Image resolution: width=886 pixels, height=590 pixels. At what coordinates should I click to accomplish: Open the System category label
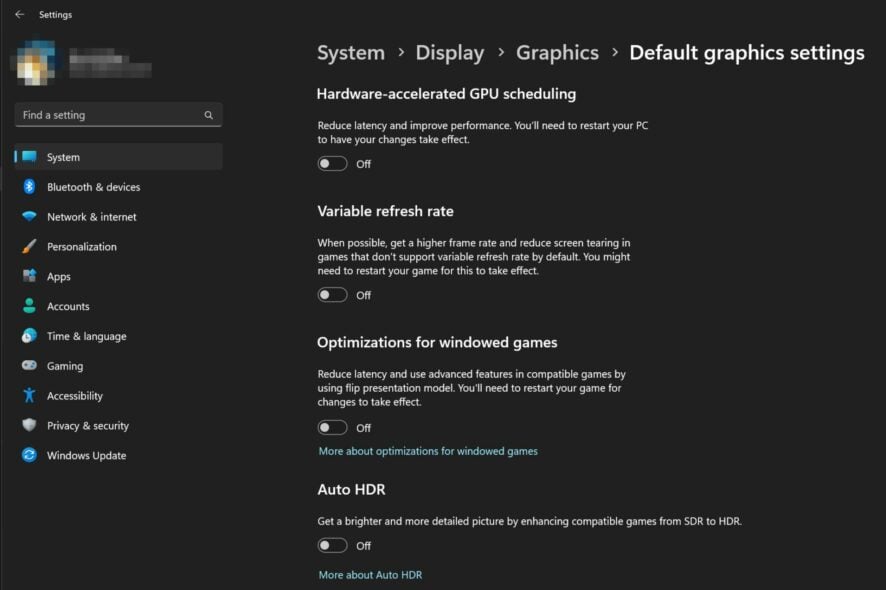[x=63, y=157]
